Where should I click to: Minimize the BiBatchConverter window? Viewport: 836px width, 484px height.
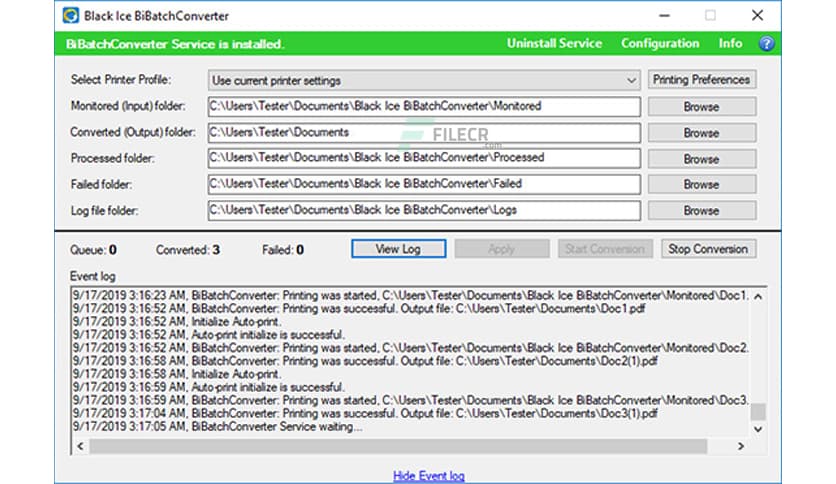click(x=664, y=15)
